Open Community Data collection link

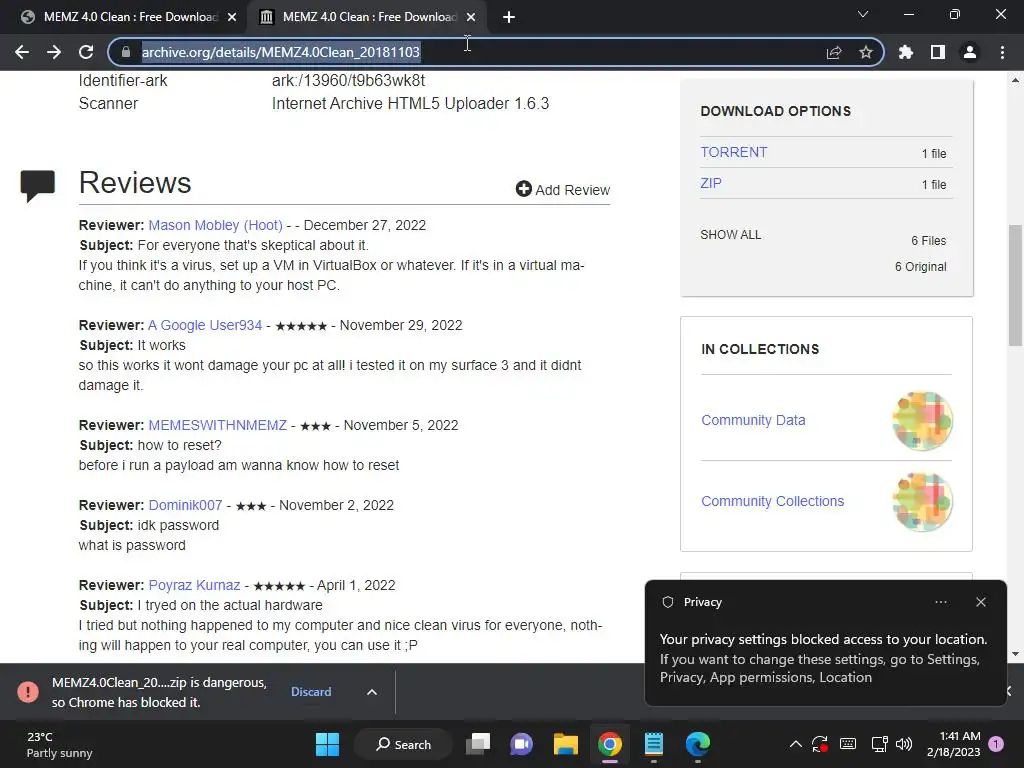coord(753,420)
